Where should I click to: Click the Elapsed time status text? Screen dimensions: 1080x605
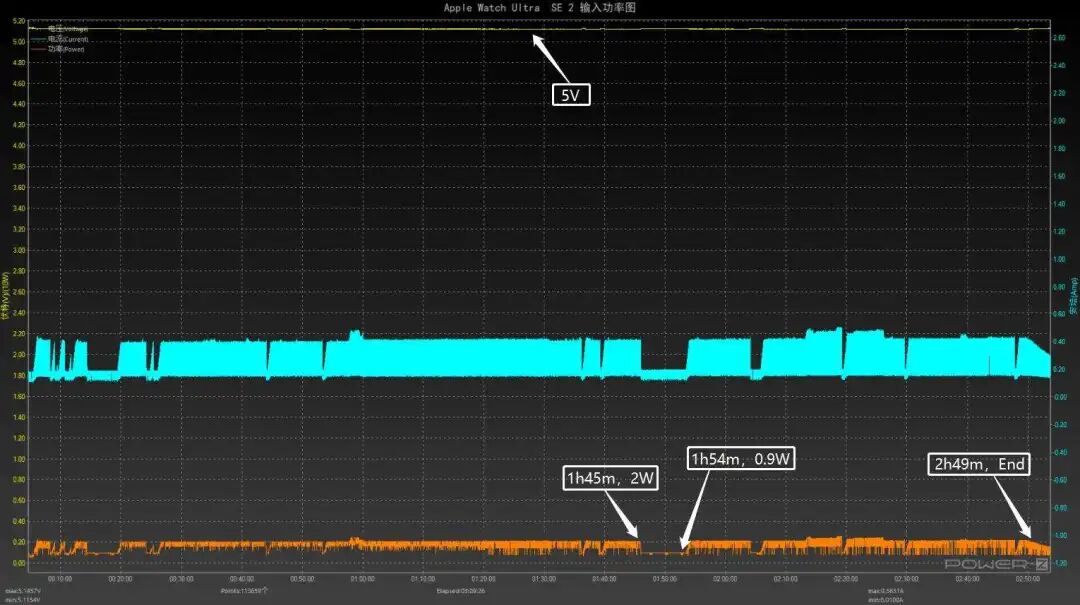pyautogui.click(x=461, y=591)
